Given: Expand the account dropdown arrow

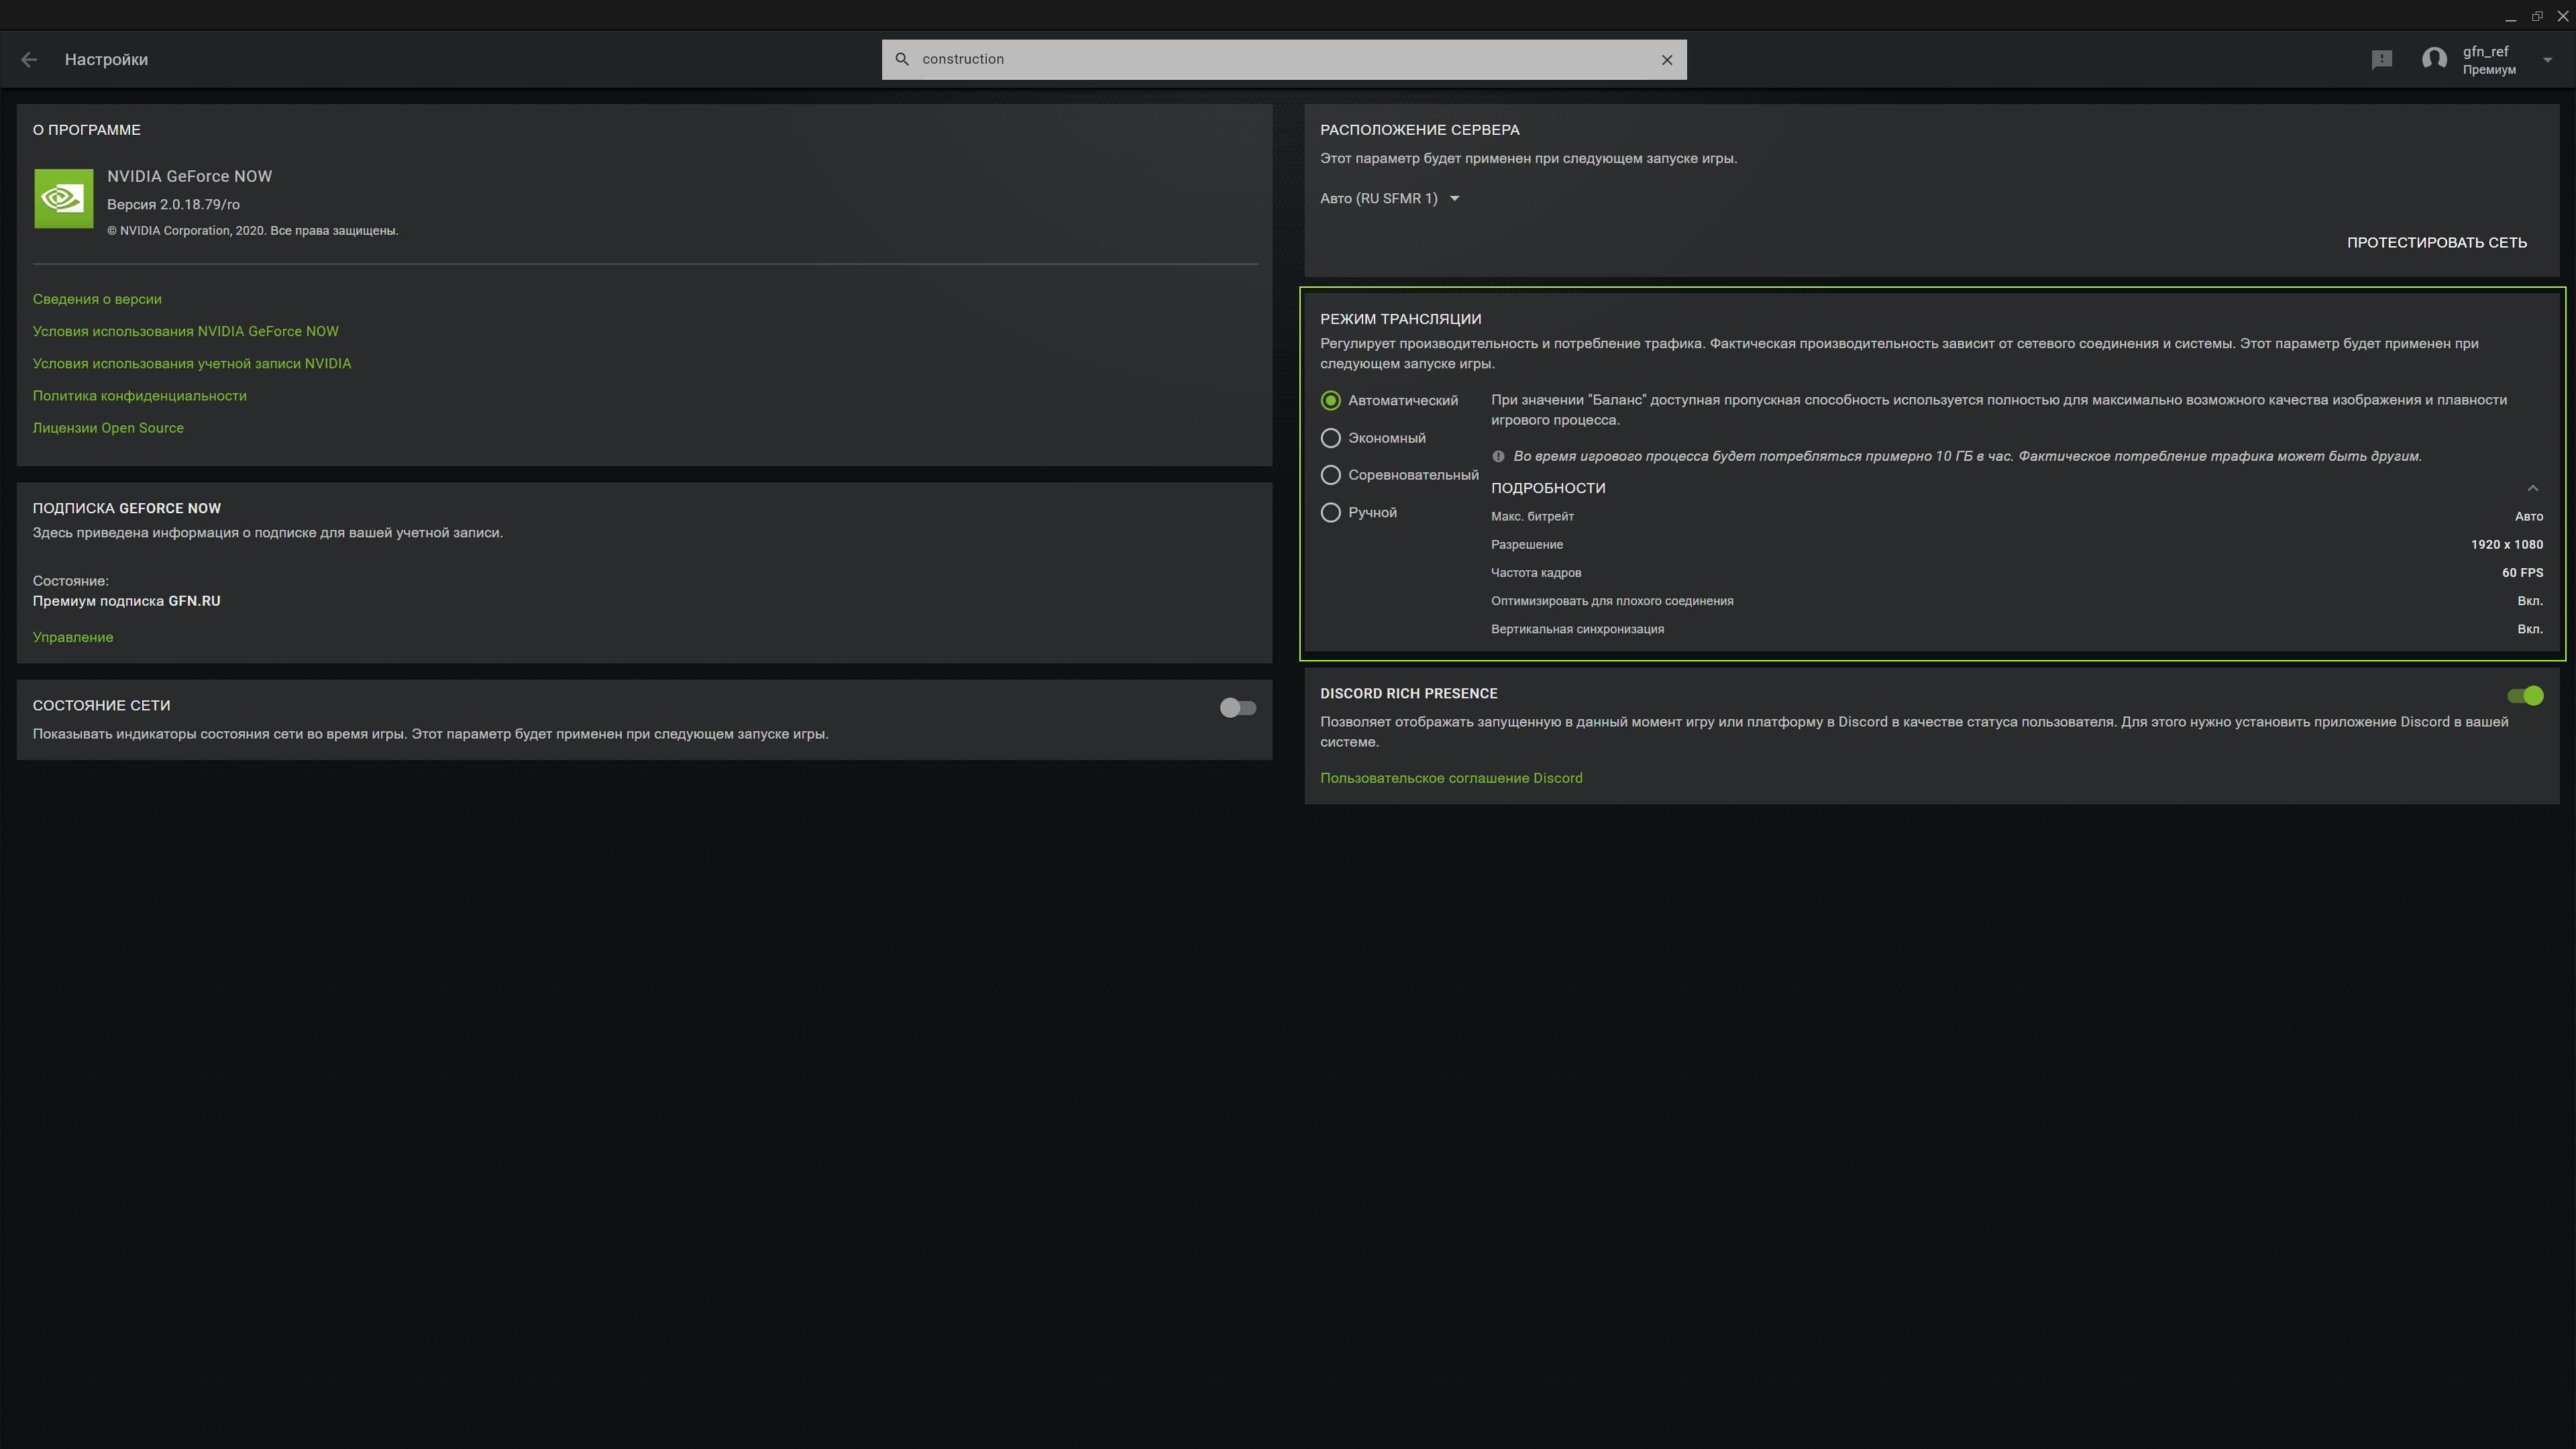Looking at the screenshot, I should tap(2548, 60).
